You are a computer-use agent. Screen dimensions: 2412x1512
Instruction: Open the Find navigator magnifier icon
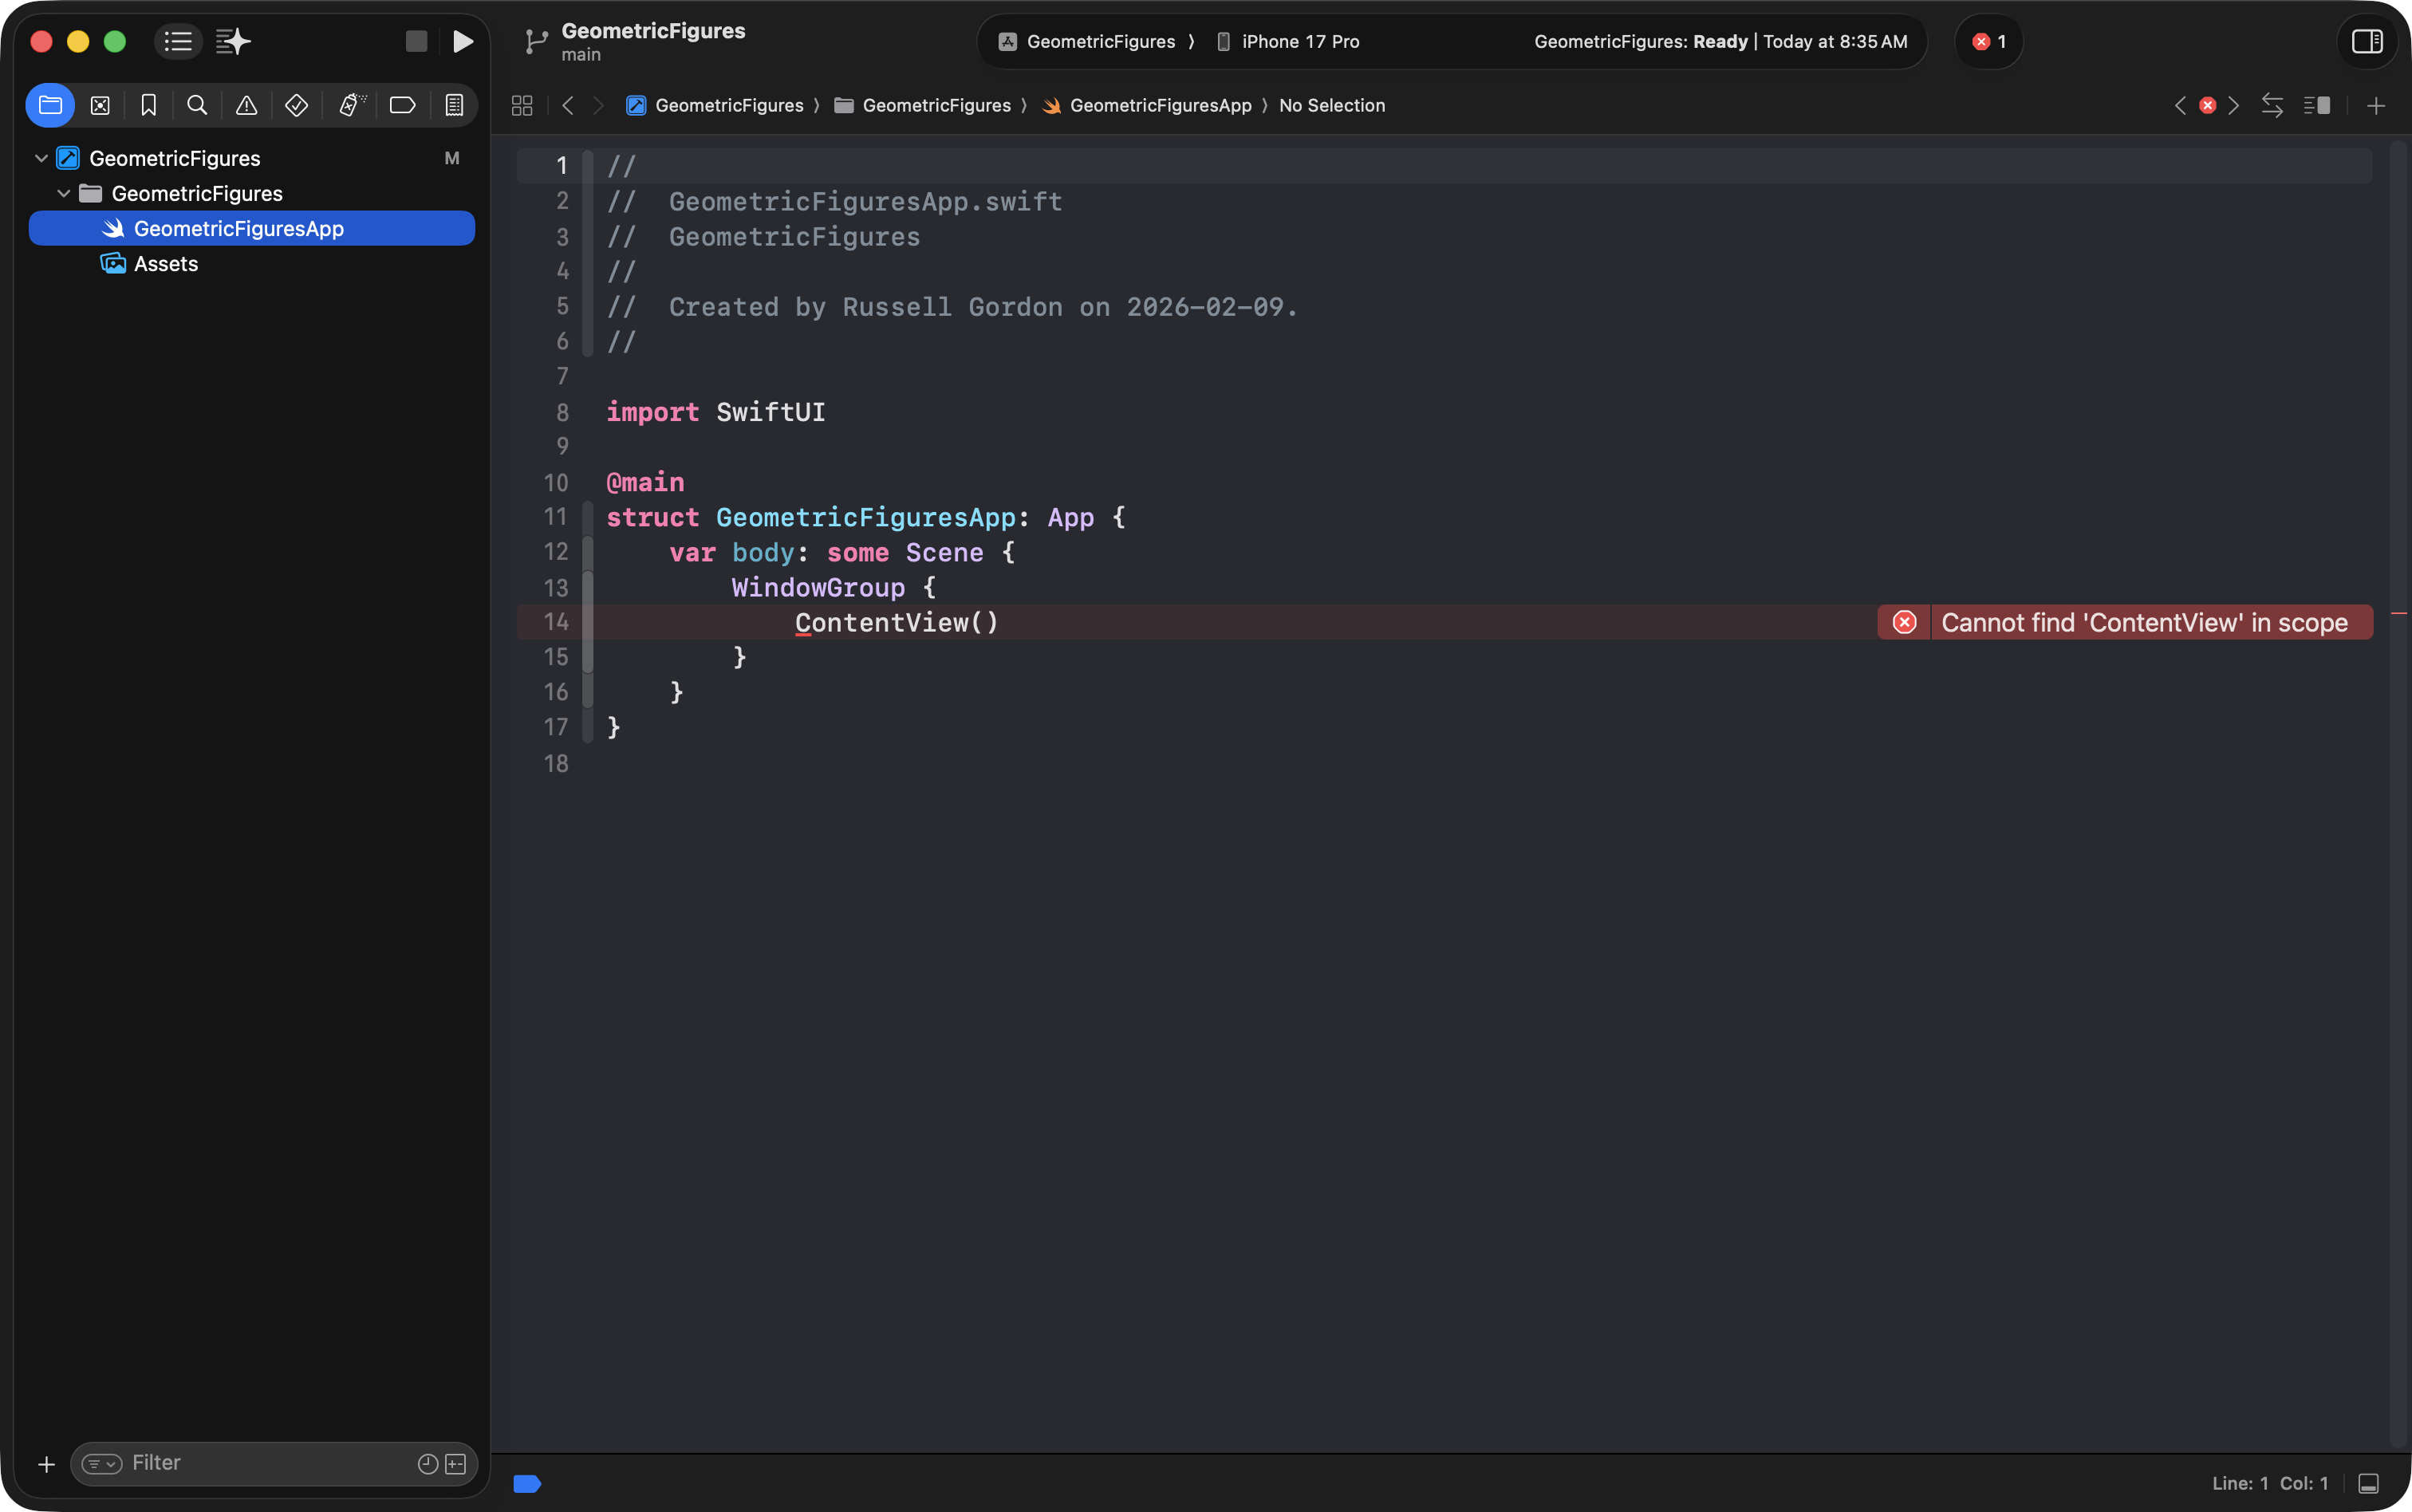197,105
